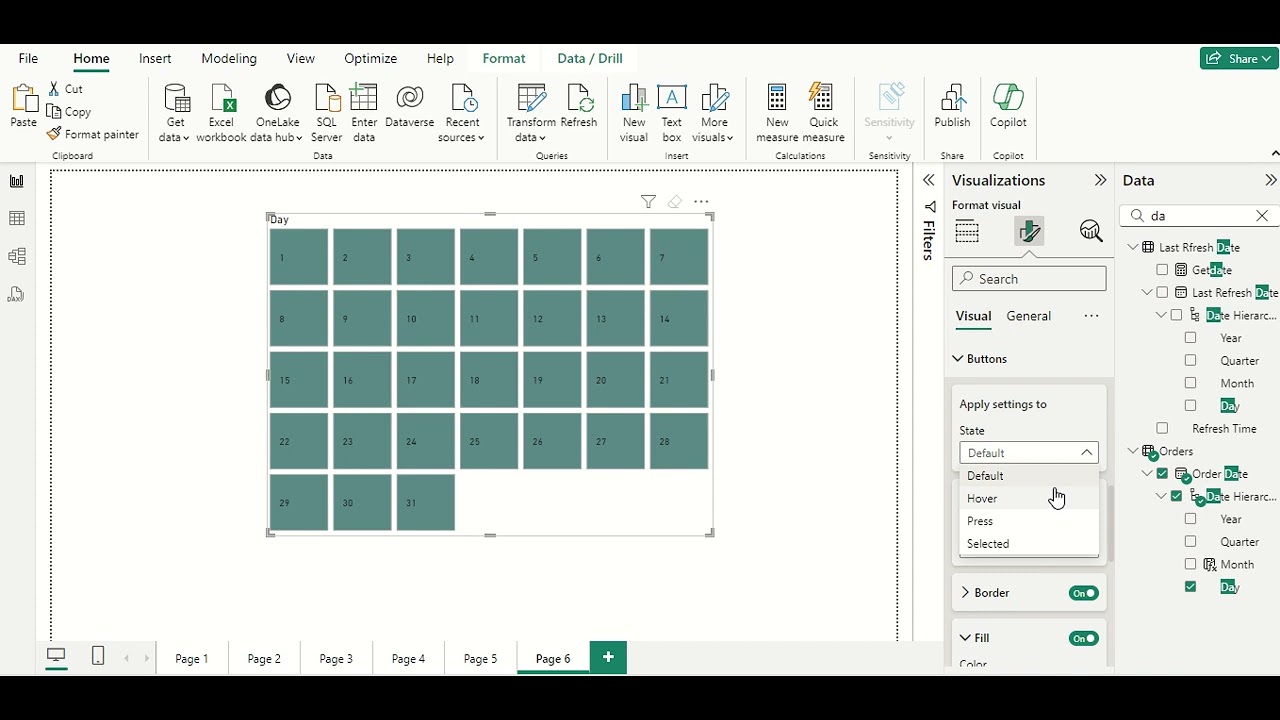This screenshot has width=1280, height=720.
Task: Go to Page 3 tab
Action: point(336,658)
